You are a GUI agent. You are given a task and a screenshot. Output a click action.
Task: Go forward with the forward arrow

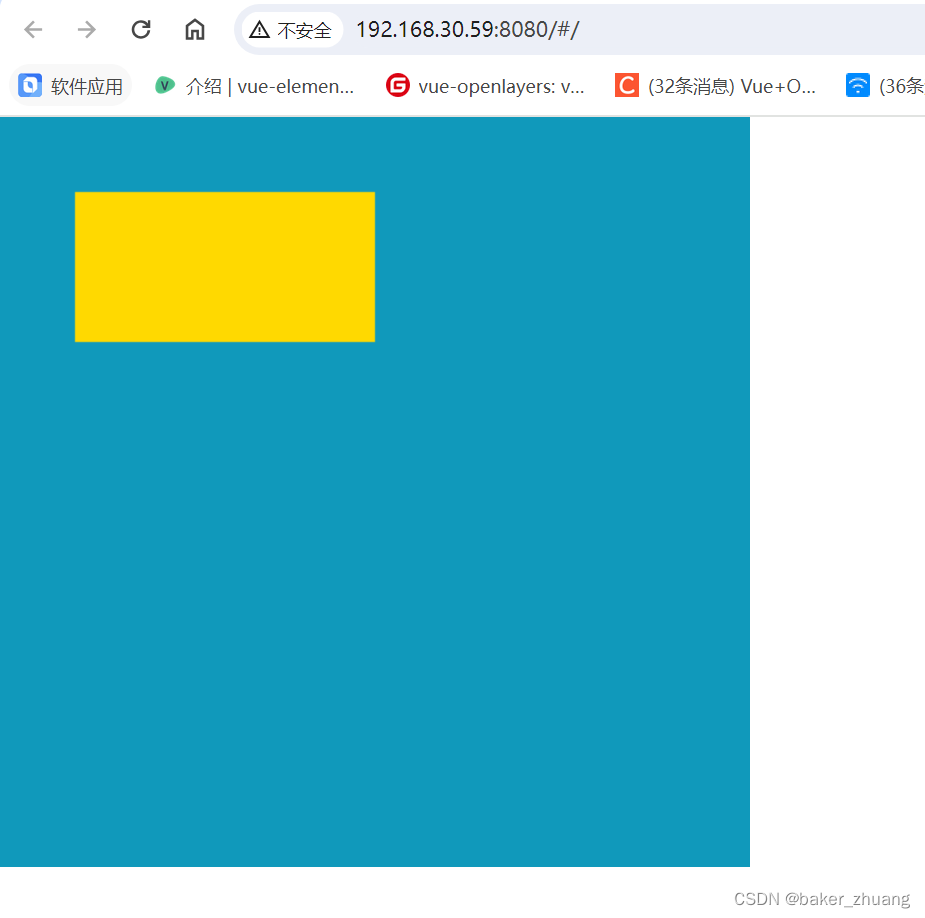[x=87, y=29]
